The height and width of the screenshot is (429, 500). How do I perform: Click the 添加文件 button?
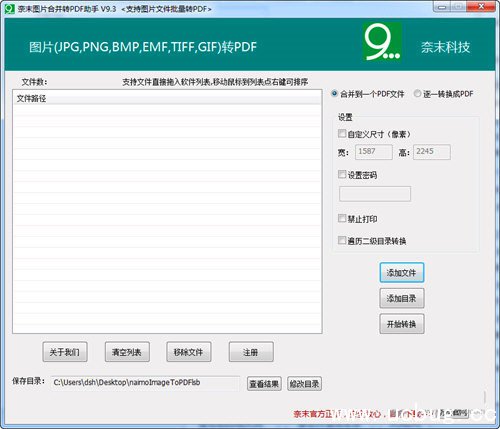click(402, 273)
